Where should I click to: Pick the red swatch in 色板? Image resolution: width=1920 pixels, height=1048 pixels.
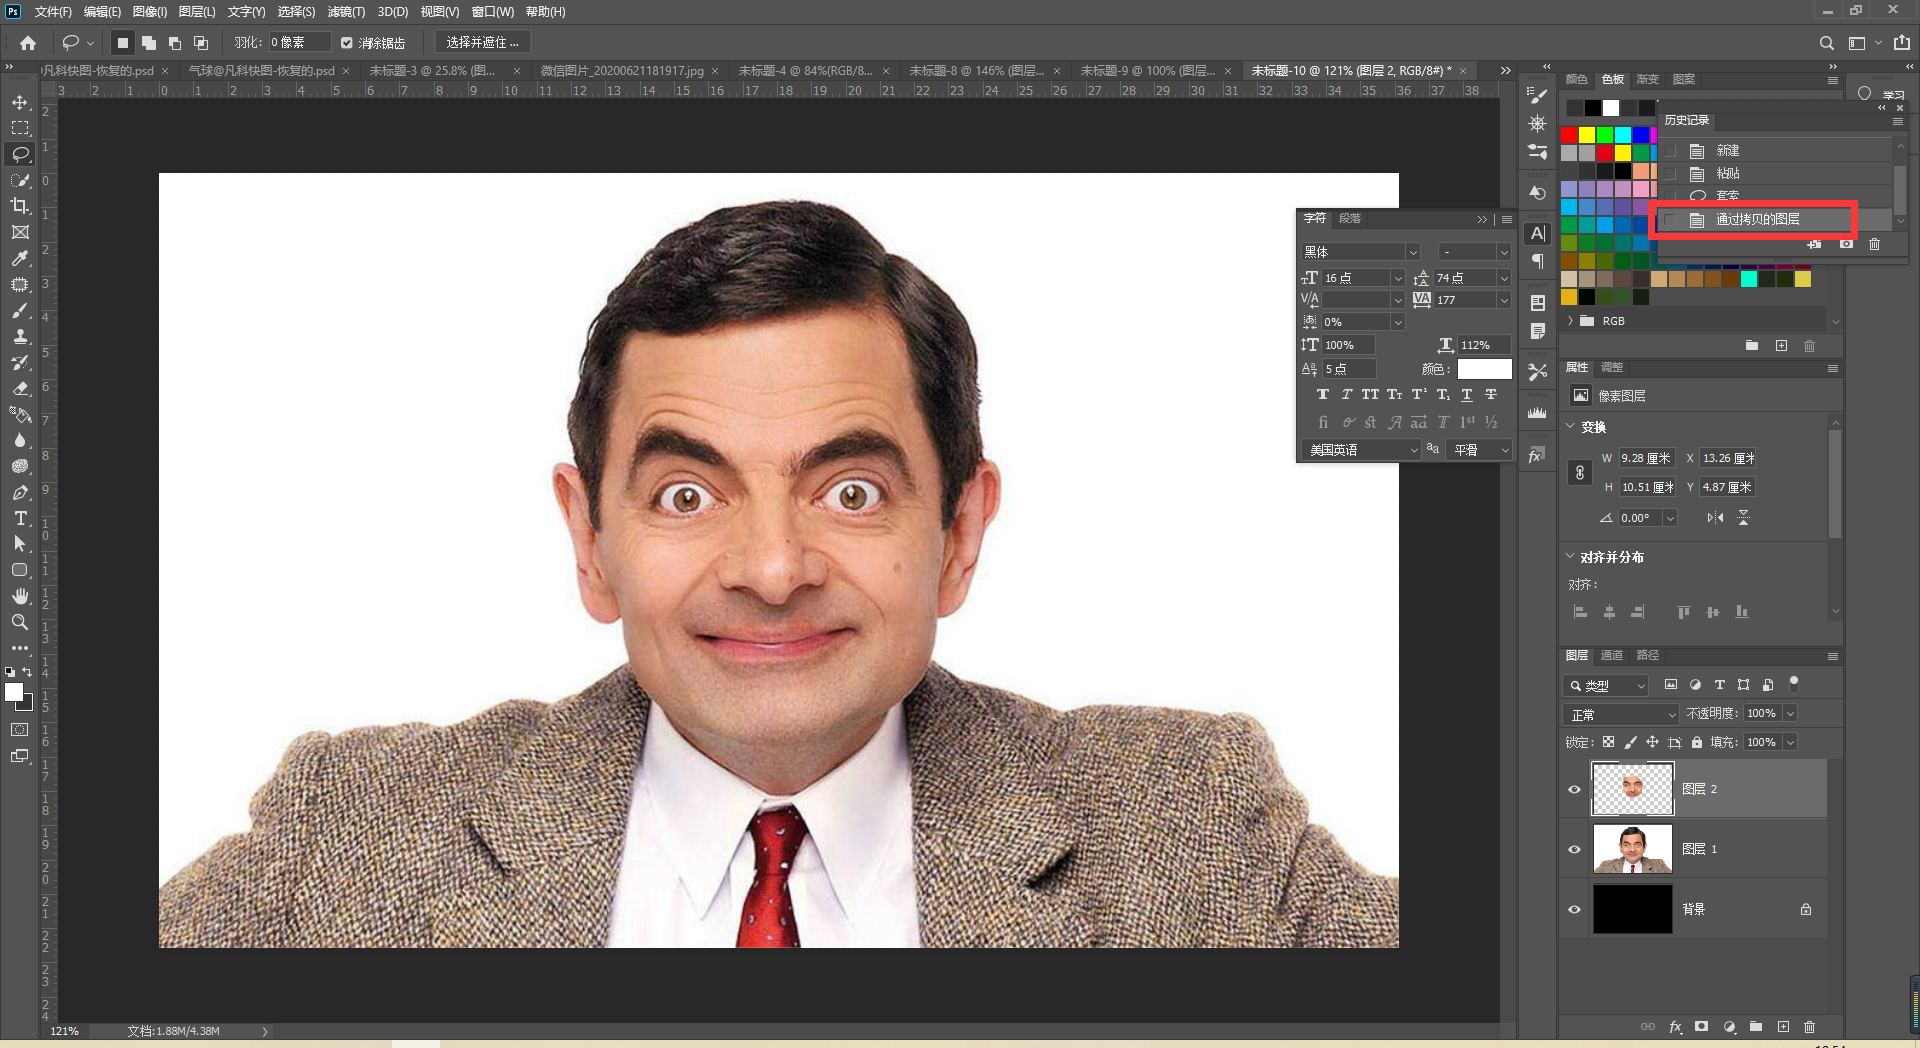pyautogui.click(x=1570, y=135)
